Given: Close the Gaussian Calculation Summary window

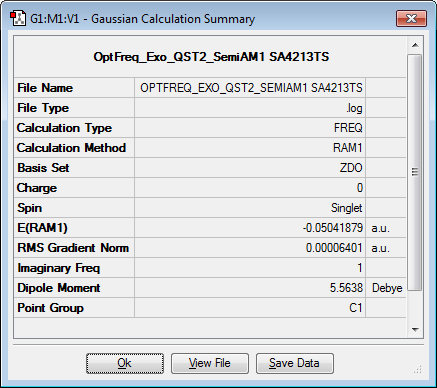Looking at the screenshot, I should 411,18.
